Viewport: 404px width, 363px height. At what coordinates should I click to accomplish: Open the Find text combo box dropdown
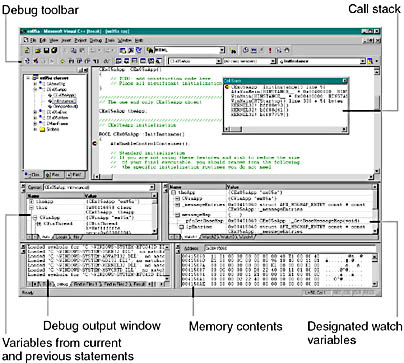(222, 51)
